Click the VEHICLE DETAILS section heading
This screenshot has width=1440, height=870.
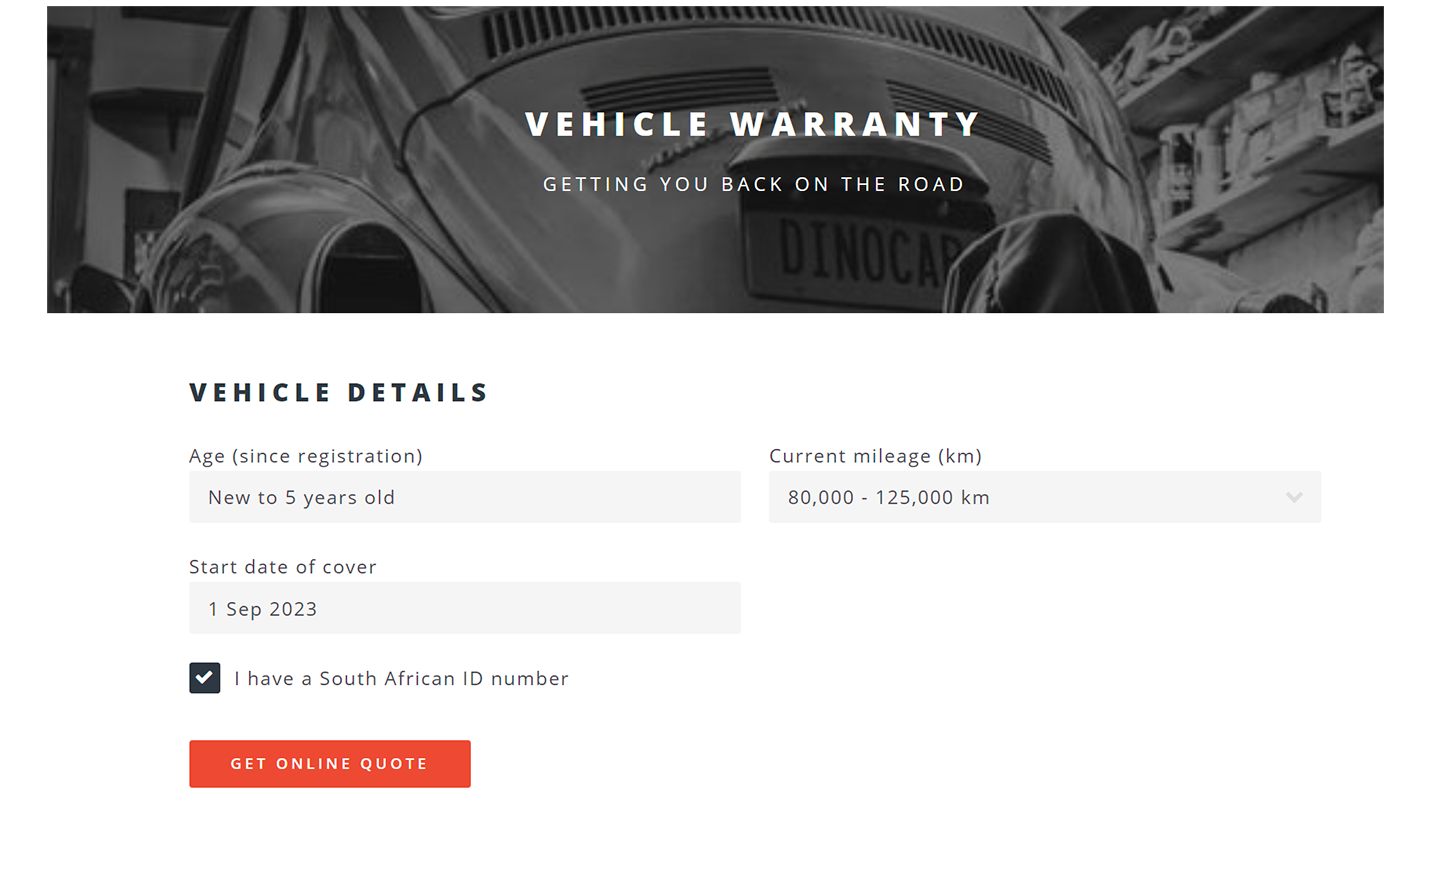pos(338,392)
